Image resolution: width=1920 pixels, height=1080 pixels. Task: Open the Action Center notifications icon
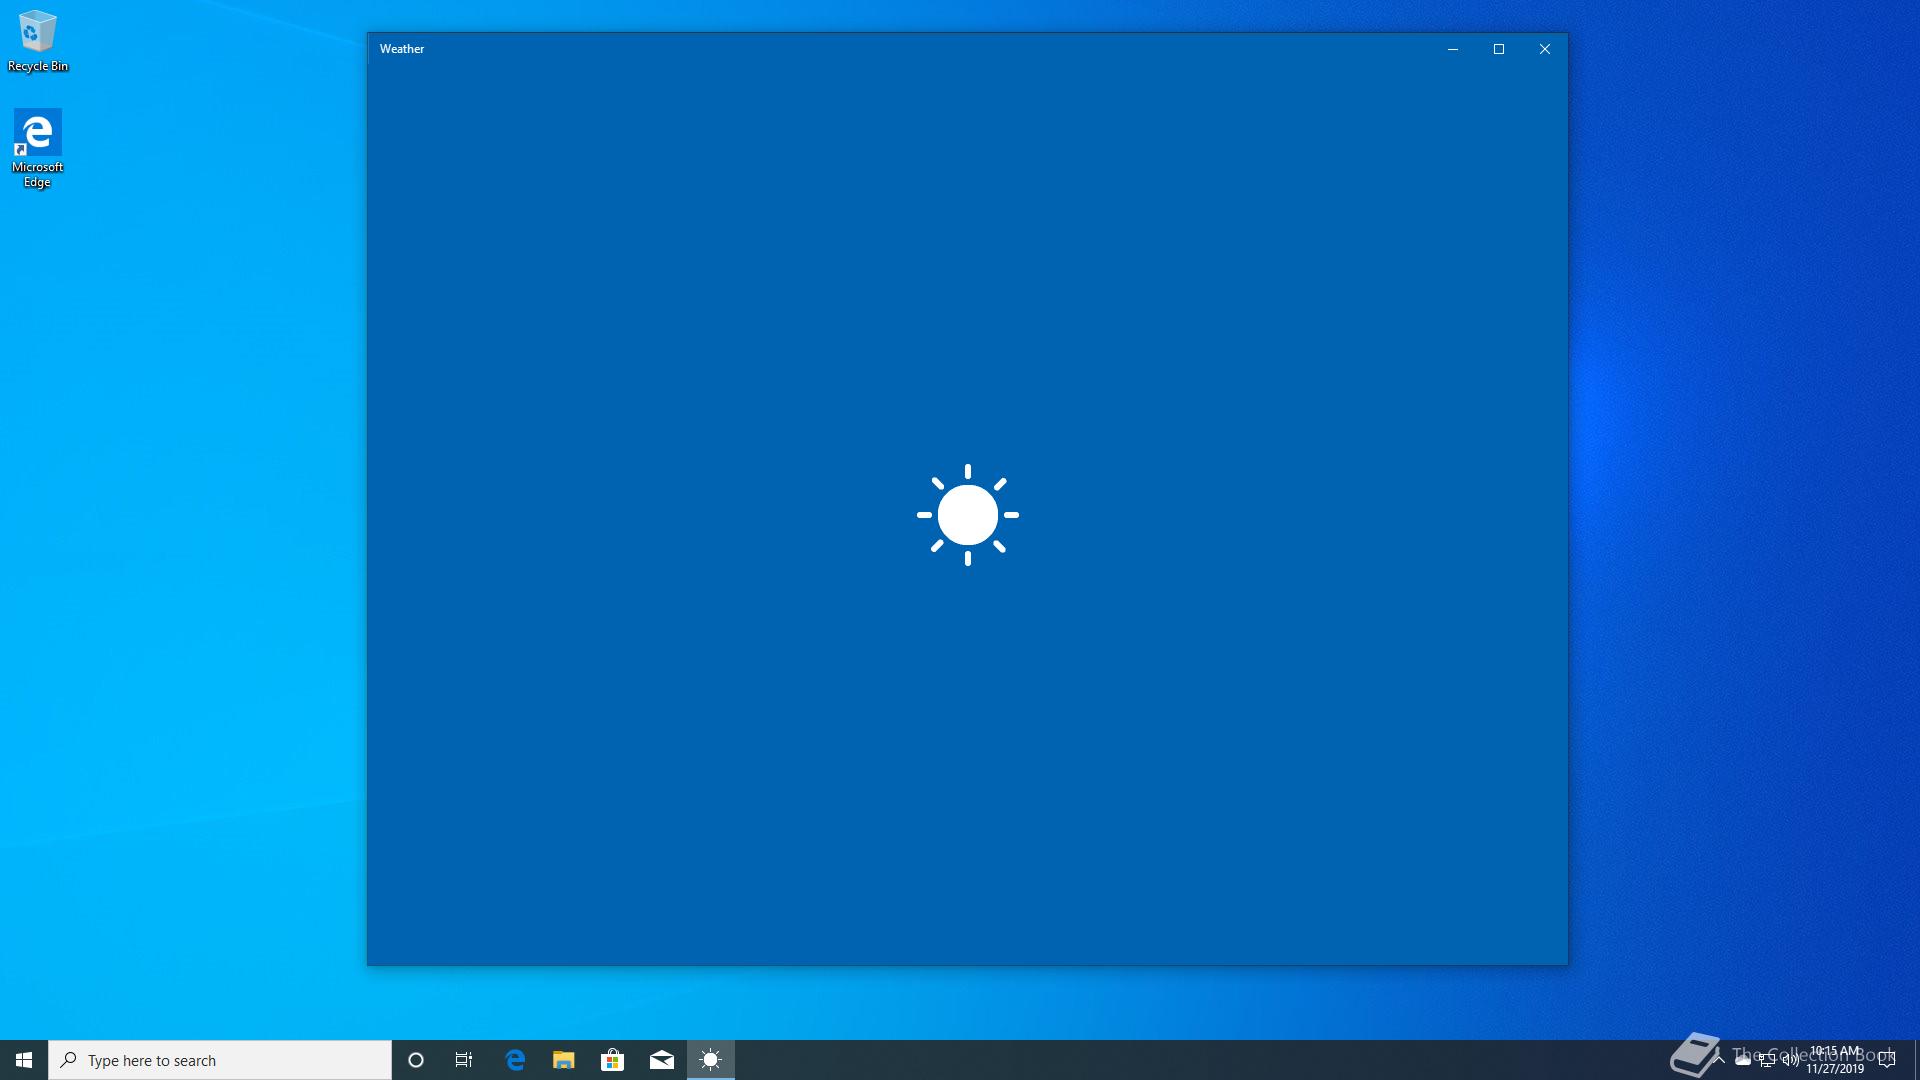coord(1887,1060)
